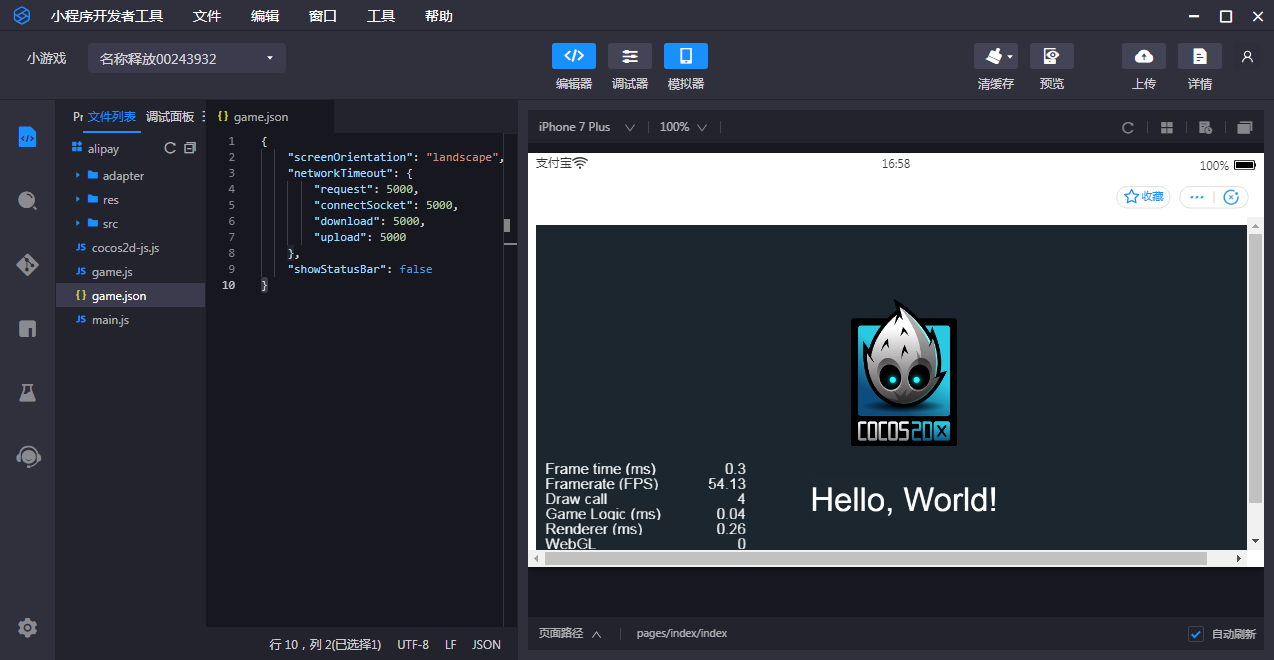Open the user account icon
Viewport: 1274px width, 660px height.
1247,57
